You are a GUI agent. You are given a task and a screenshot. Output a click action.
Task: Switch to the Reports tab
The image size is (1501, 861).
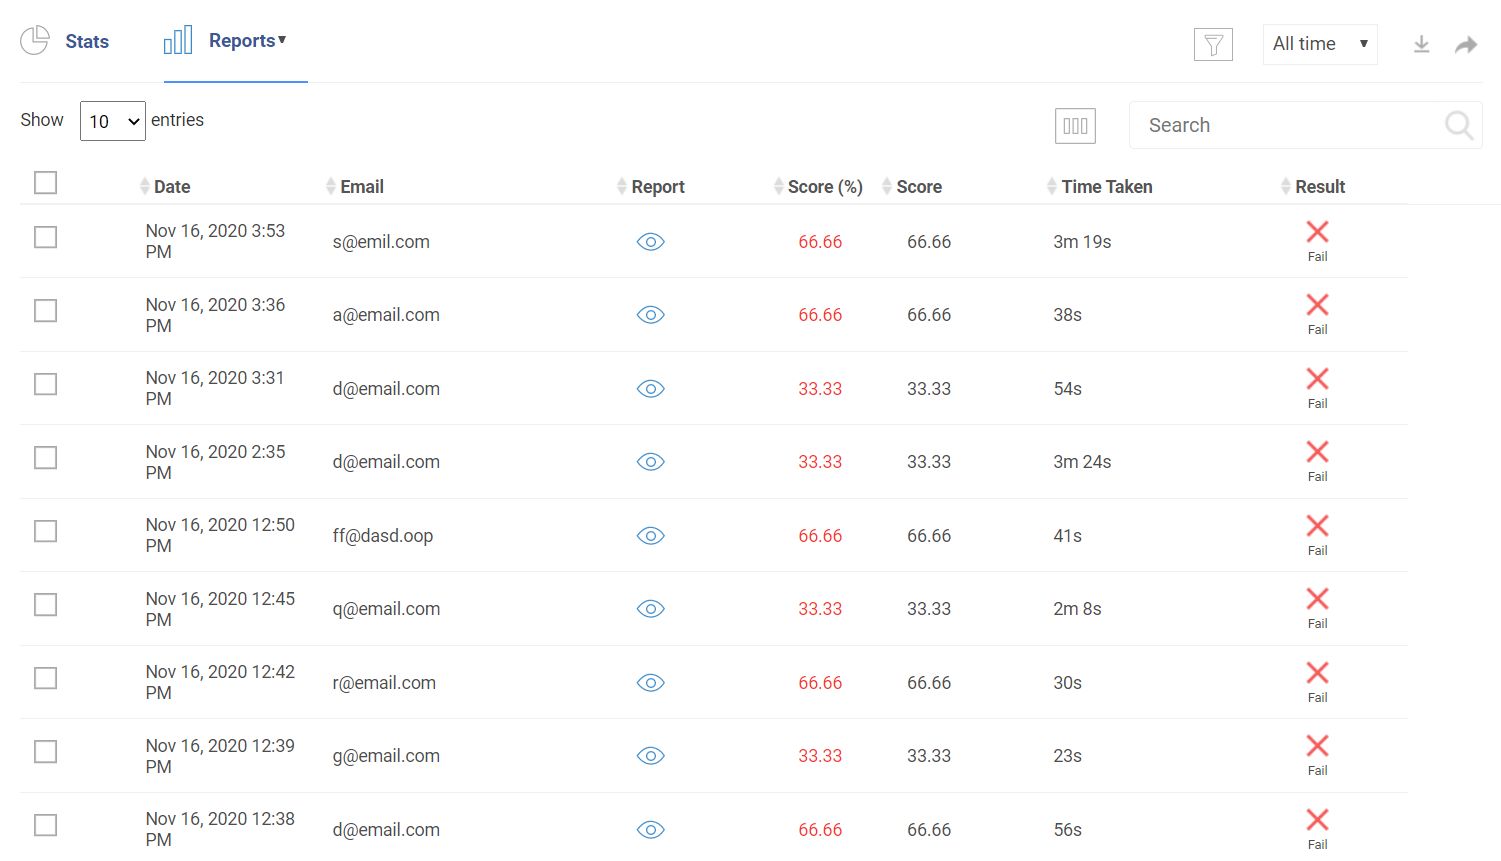235,41
